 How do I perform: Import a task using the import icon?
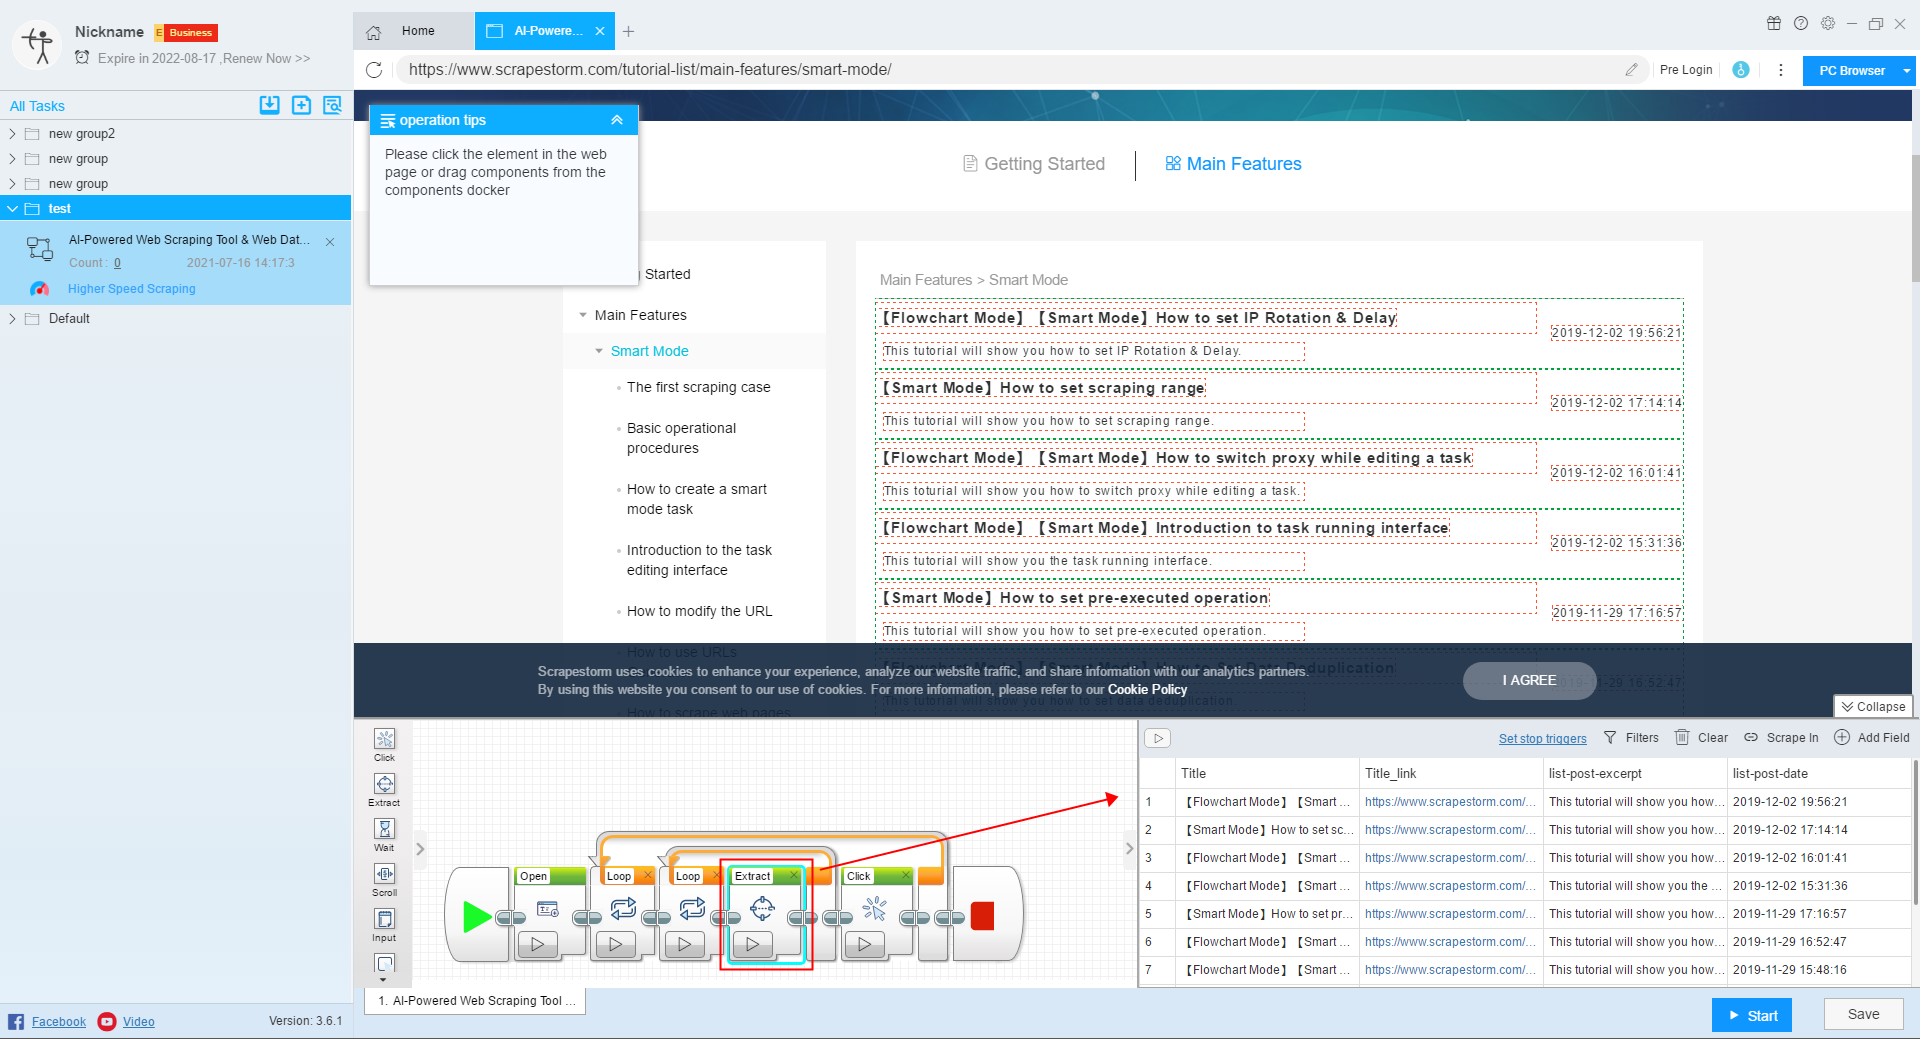[x=269, y=105]
